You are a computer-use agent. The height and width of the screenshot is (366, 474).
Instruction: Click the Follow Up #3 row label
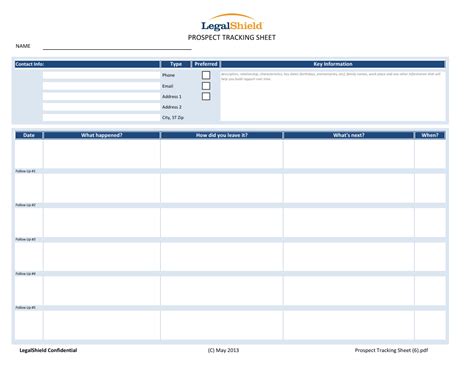click(x=25, y=239)
